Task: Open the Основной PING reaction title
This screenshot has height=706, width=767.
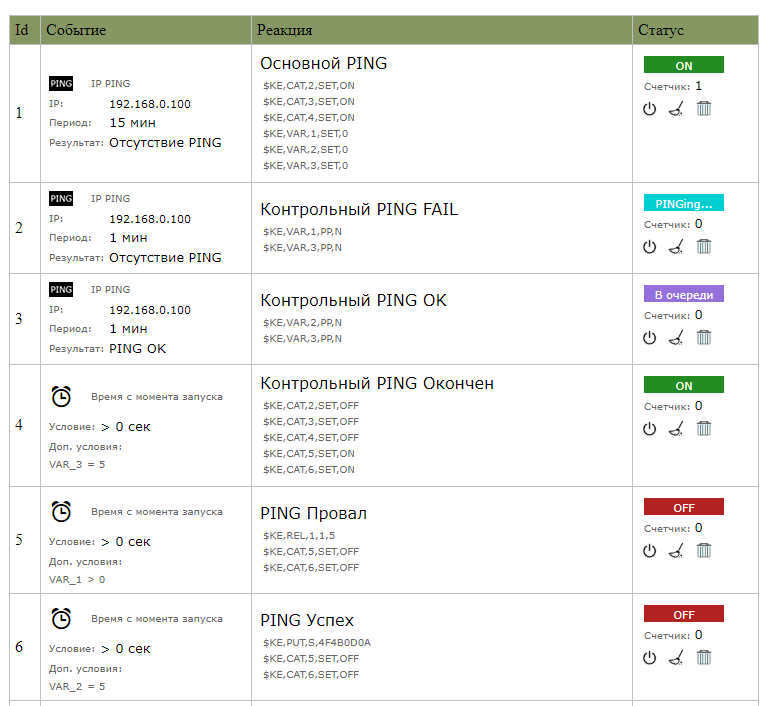Action: click(323, 63)
